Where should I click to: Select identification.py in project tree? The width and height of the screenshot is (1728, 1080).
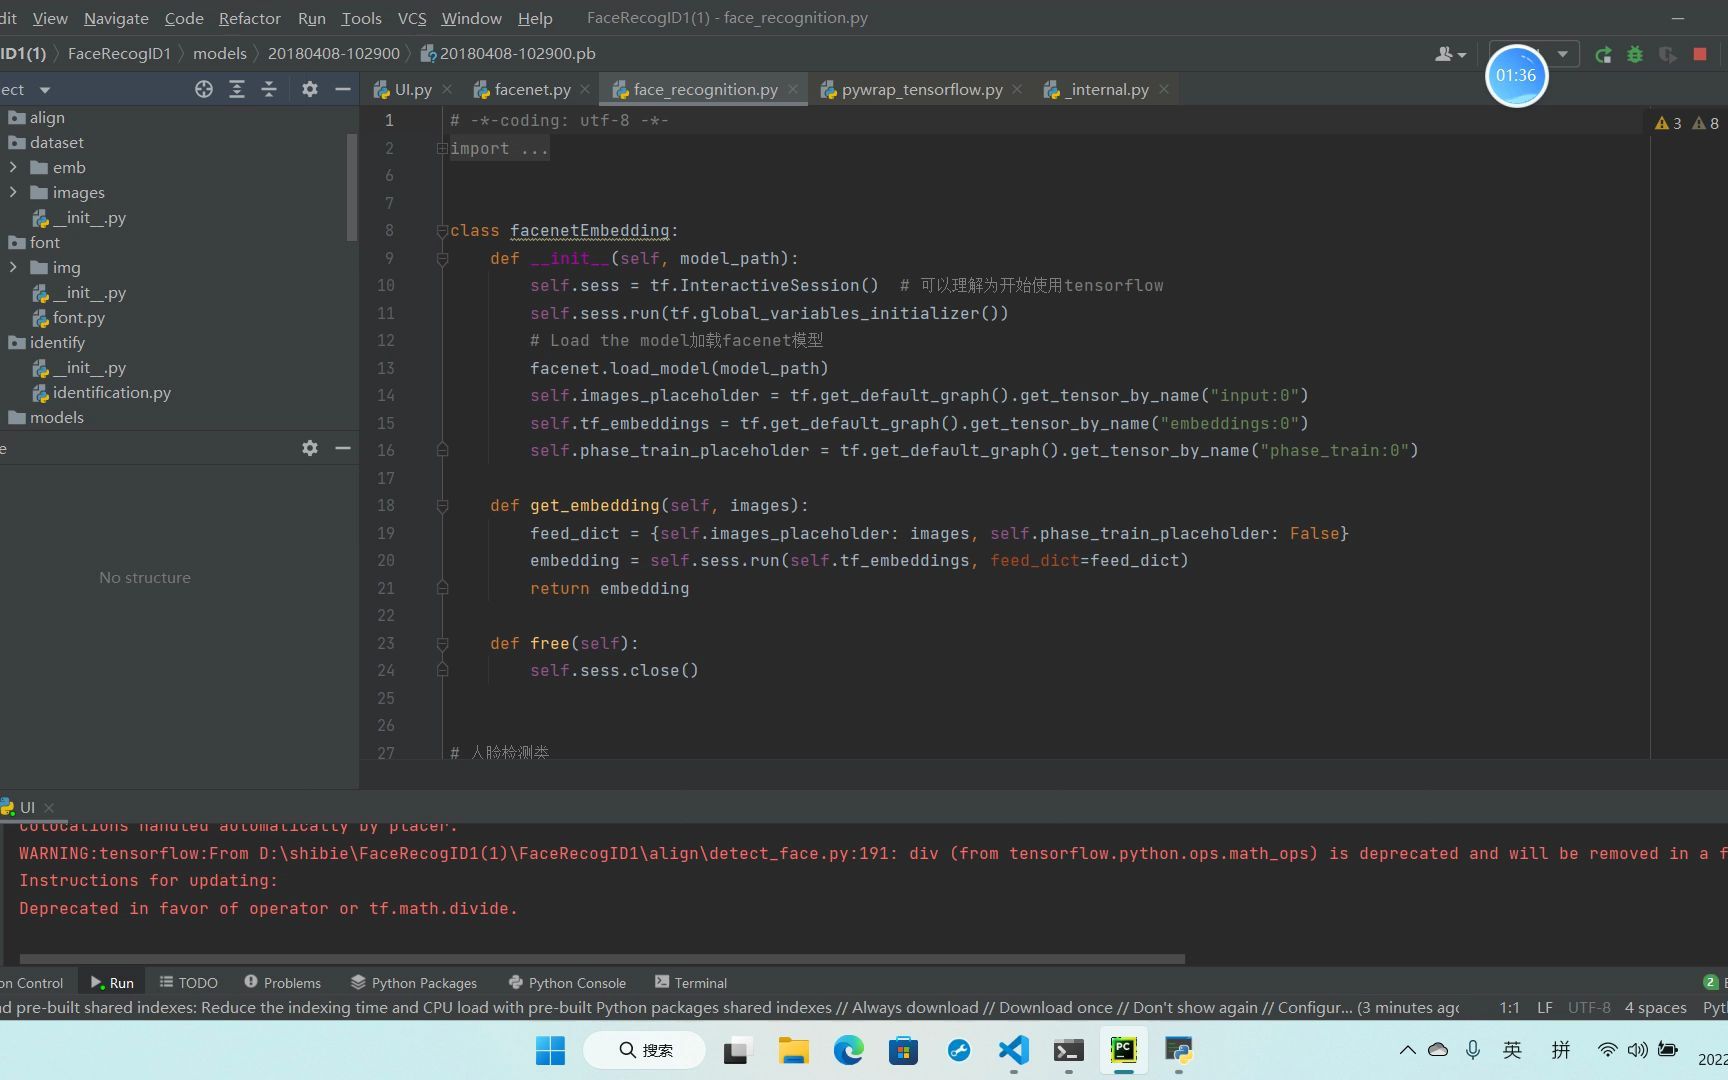[101, 392]
